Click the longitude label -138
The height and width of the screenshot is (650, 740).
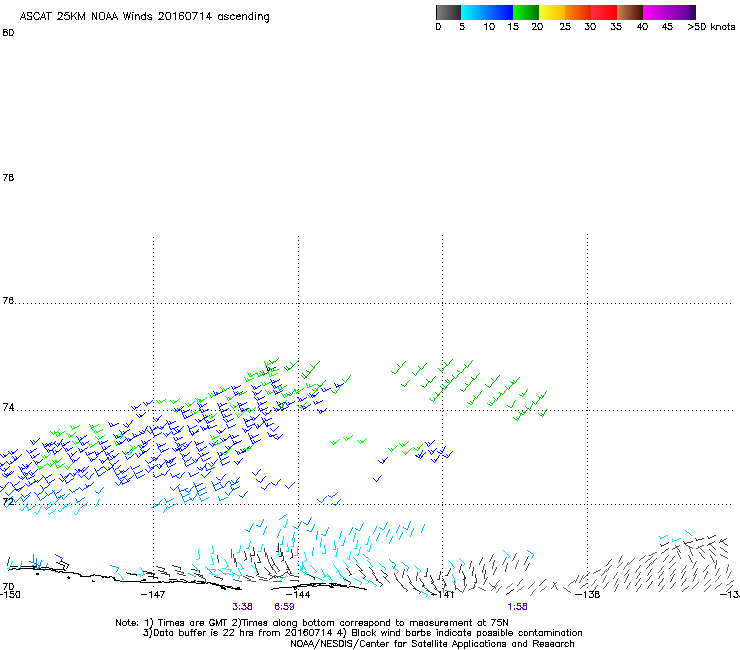point(588,595)
